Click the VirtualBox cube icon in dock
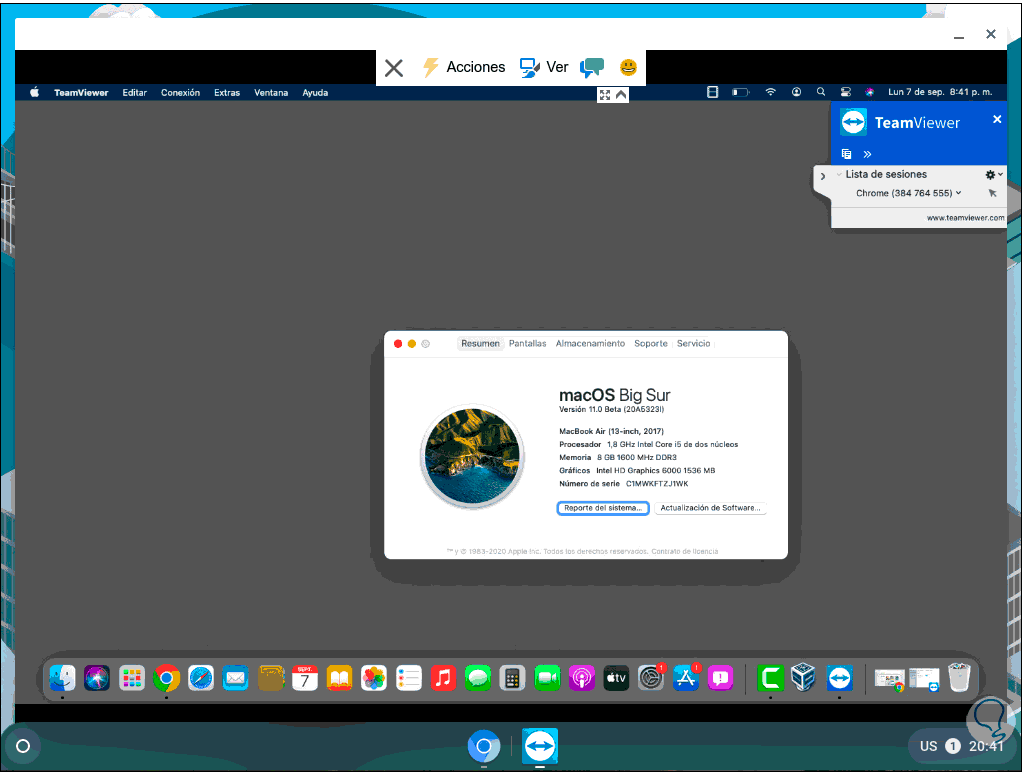This screenshot has height=774, width=1023. pos(803,677)
